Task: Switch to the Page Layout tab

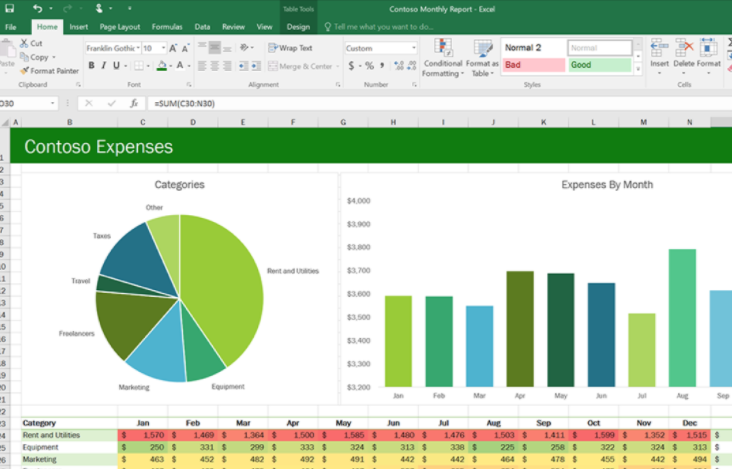Action: [x=120, y=27]
